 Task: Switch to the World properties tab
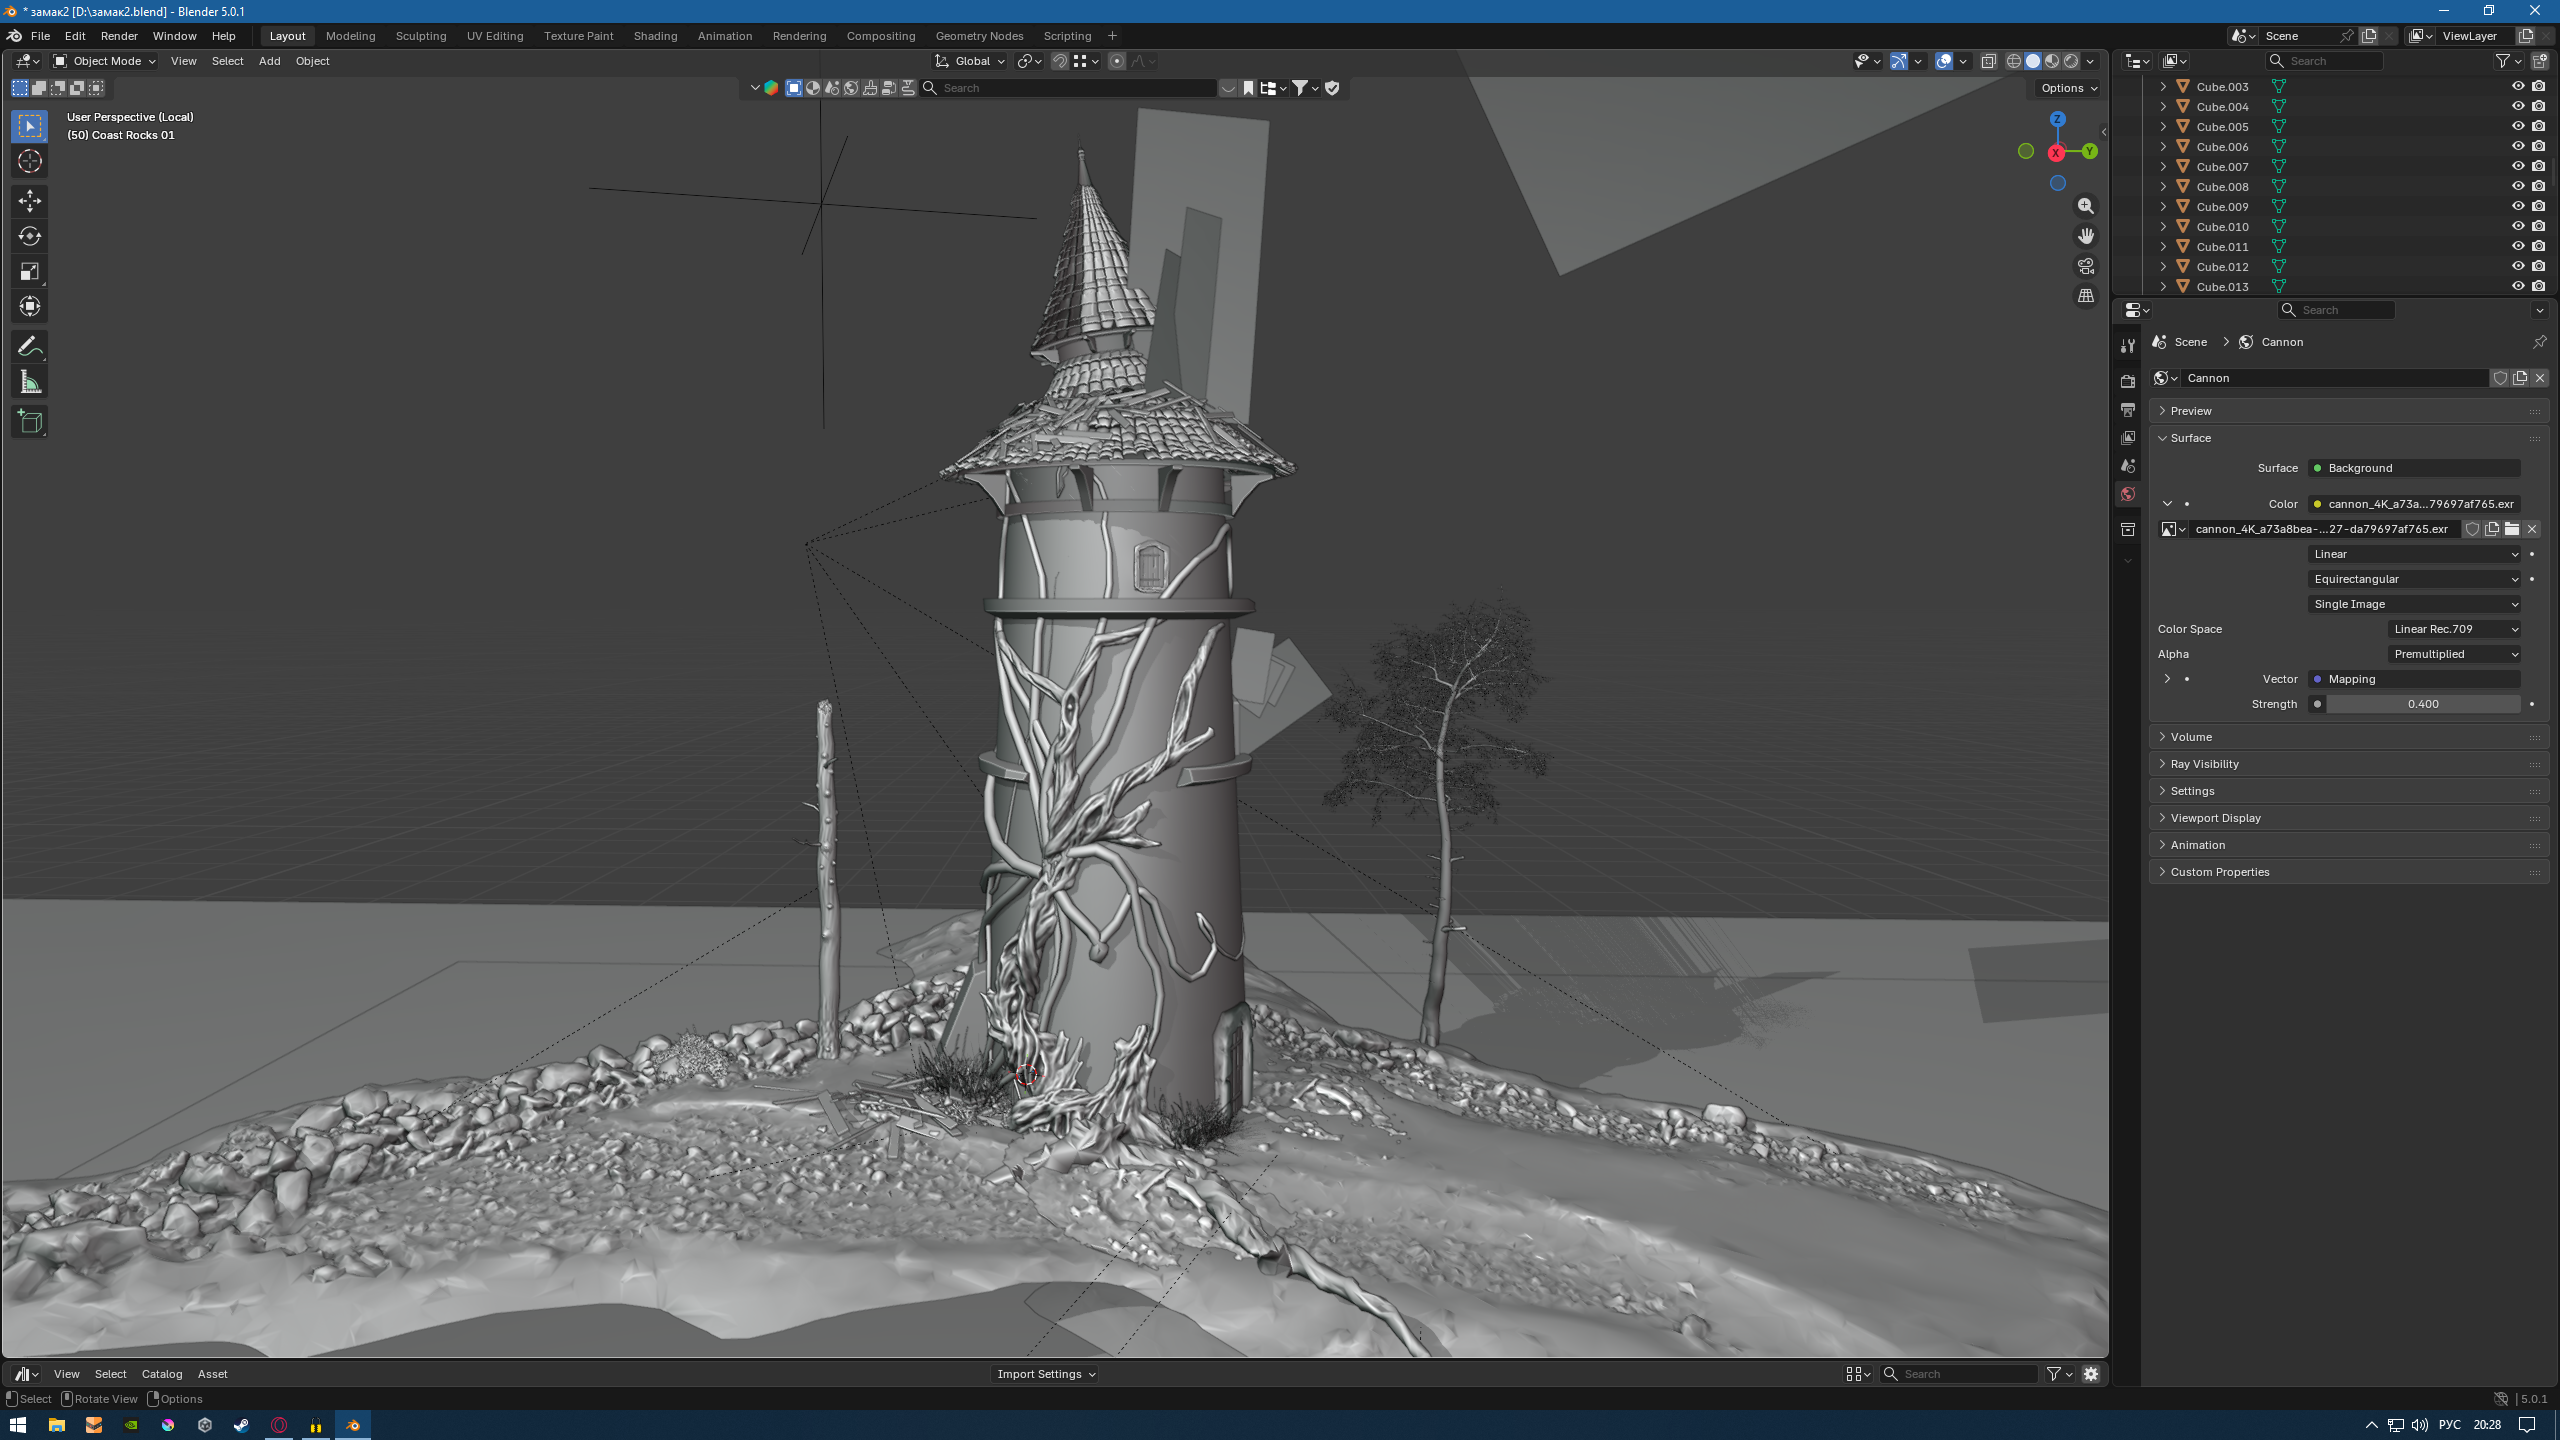pyautogui.click(x=2127, y=493)
